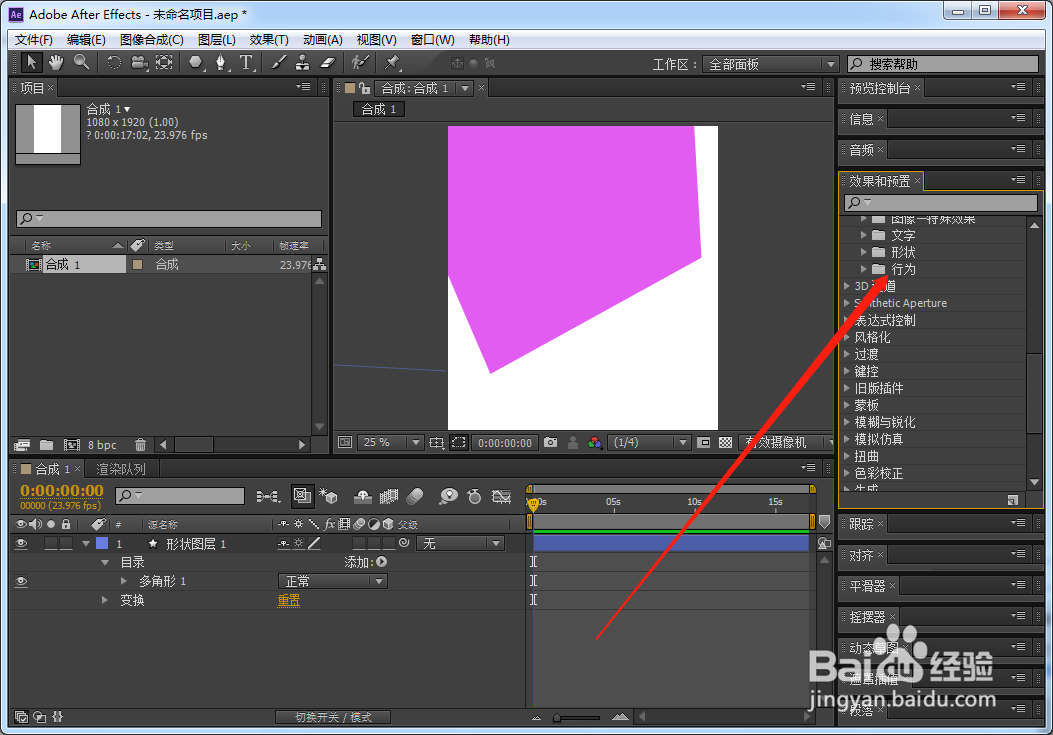
Task: Click the 0:00:00:00 viewer time button
Action: point(504,443)
